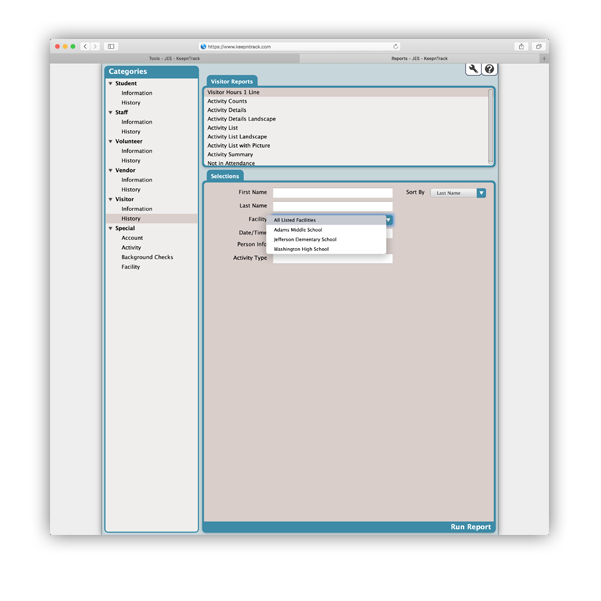Open the wrench tools icon
The height and width of the screenshot is (601, 601).
point(473,69)
